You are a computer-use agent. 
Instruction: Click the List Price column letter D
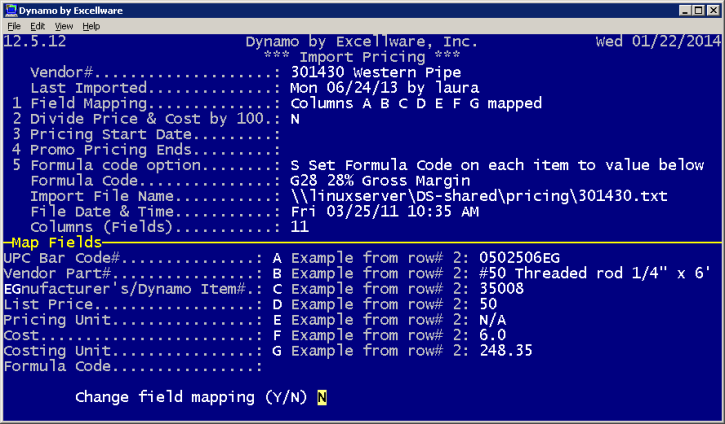(277, 304)
